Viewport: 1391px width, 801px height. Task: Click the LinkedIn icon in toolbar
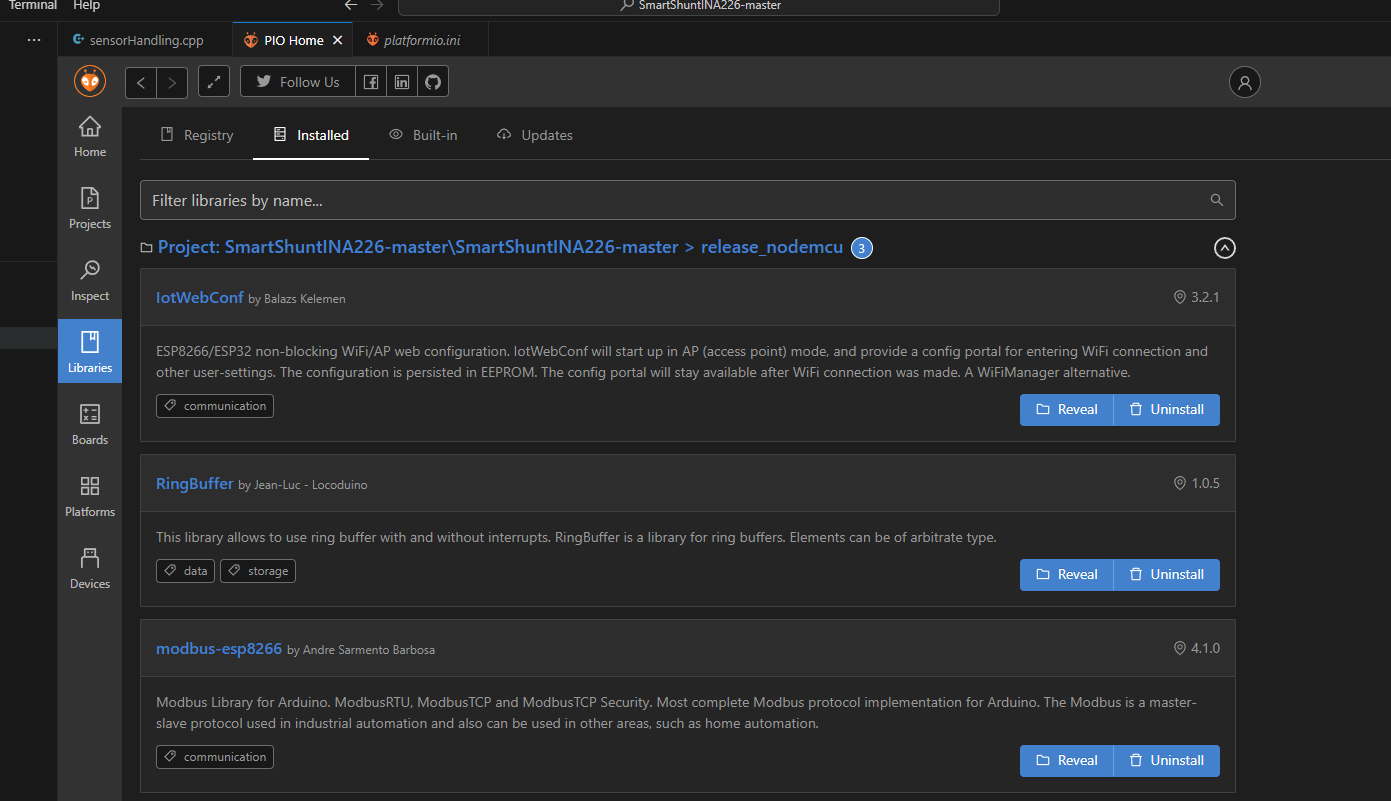(402, 82)
